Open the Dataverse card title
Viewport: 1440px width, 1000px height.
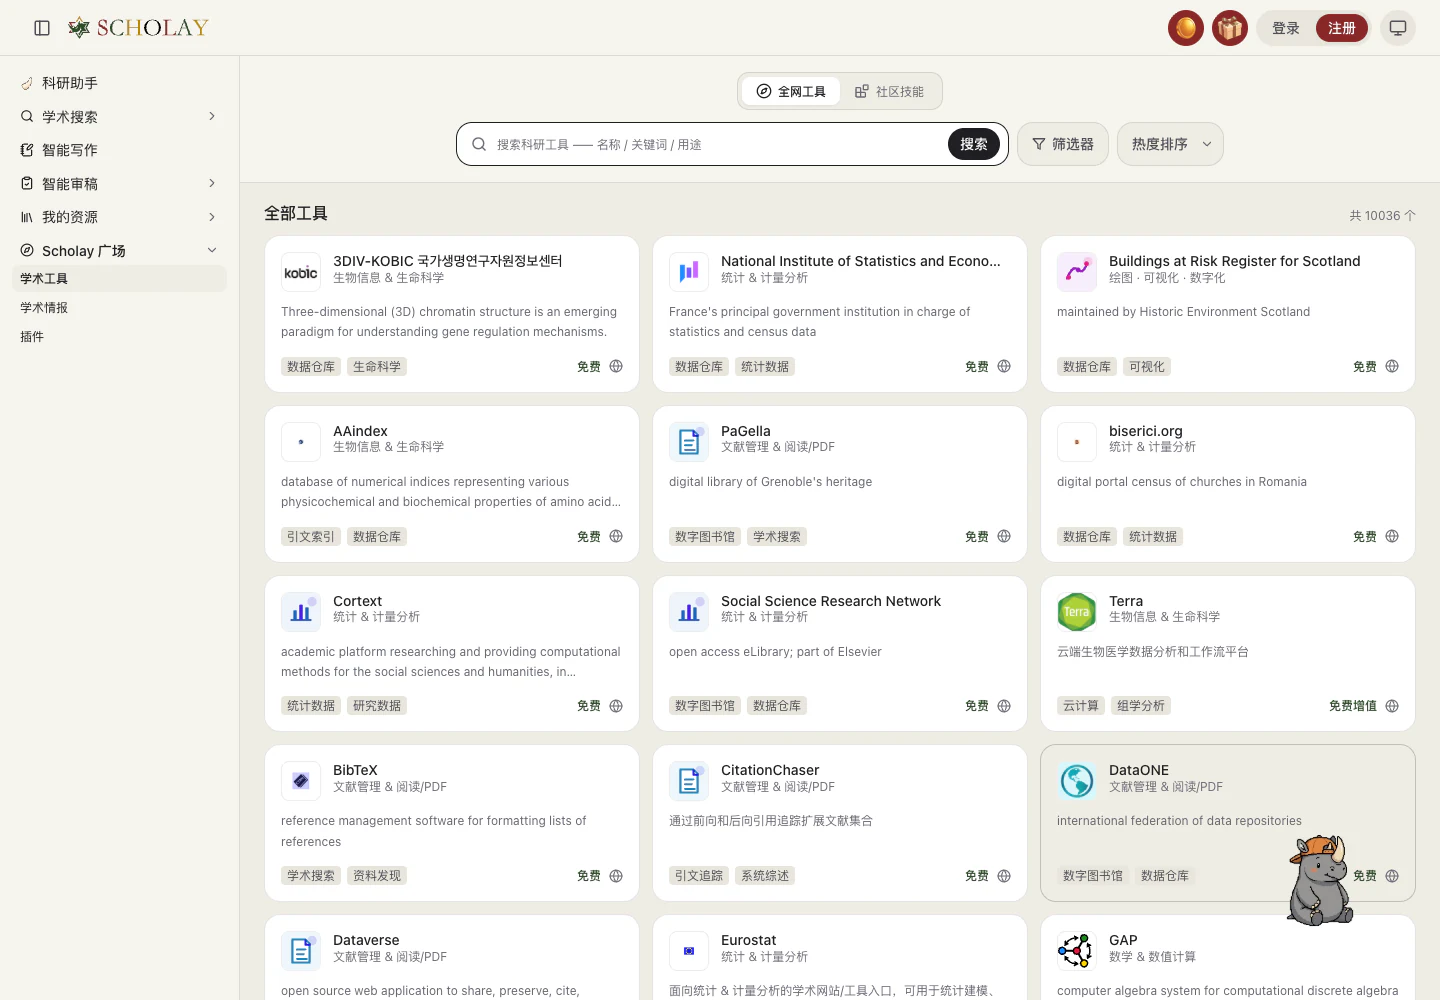pos(366,940)
